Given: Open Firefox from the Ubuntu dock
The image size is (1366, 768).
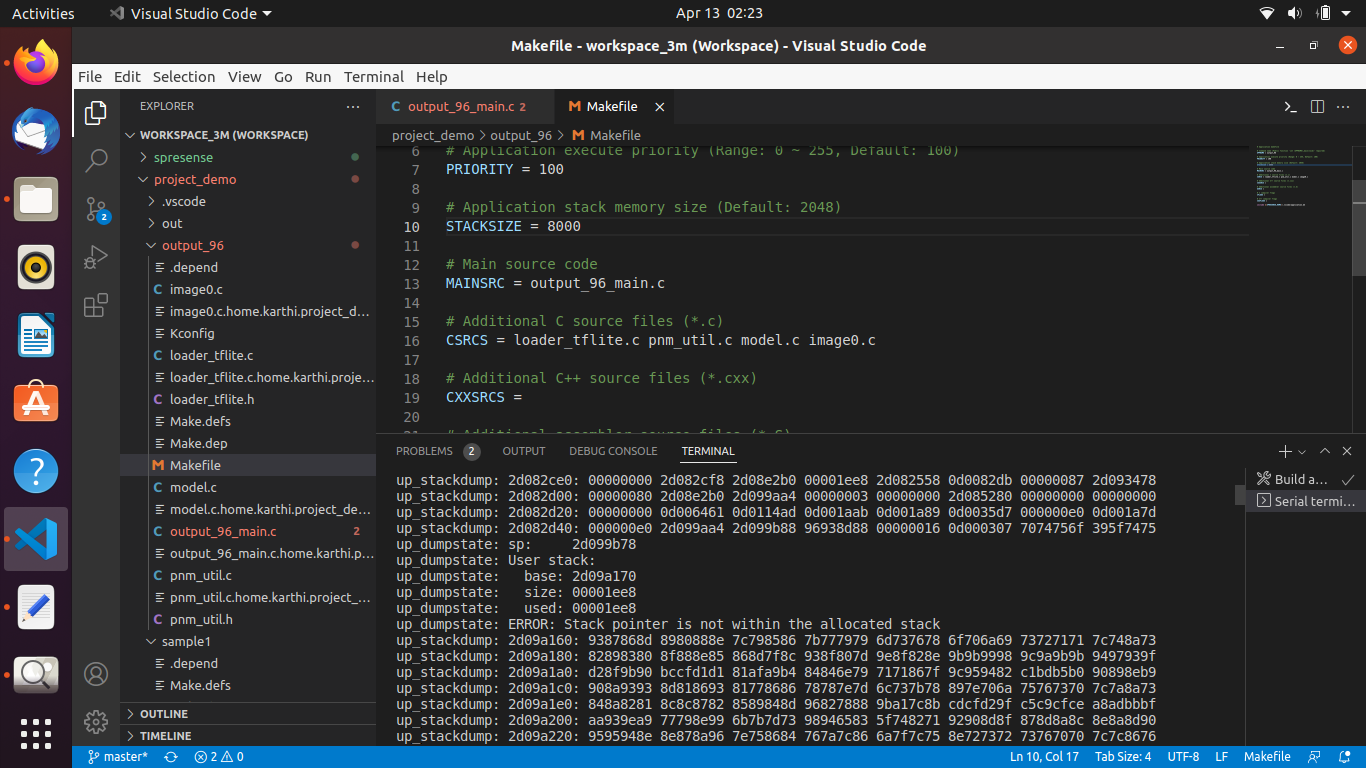Looking at the screenshot, I should [x=36, y=63].
